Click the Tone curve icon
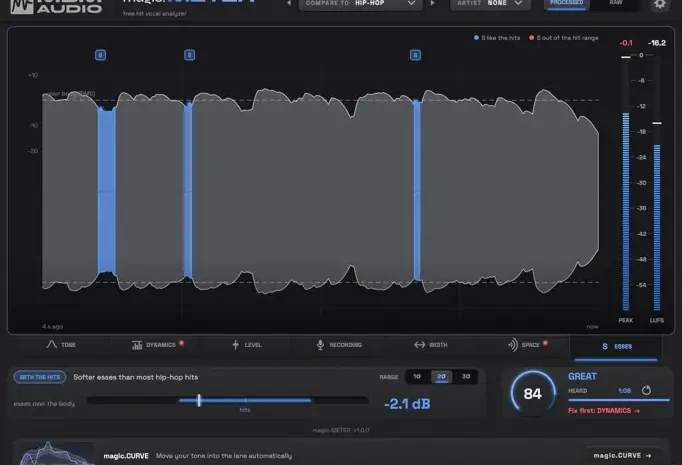The height and width of the screenshot is (465, 682). (x=51, y=345)
